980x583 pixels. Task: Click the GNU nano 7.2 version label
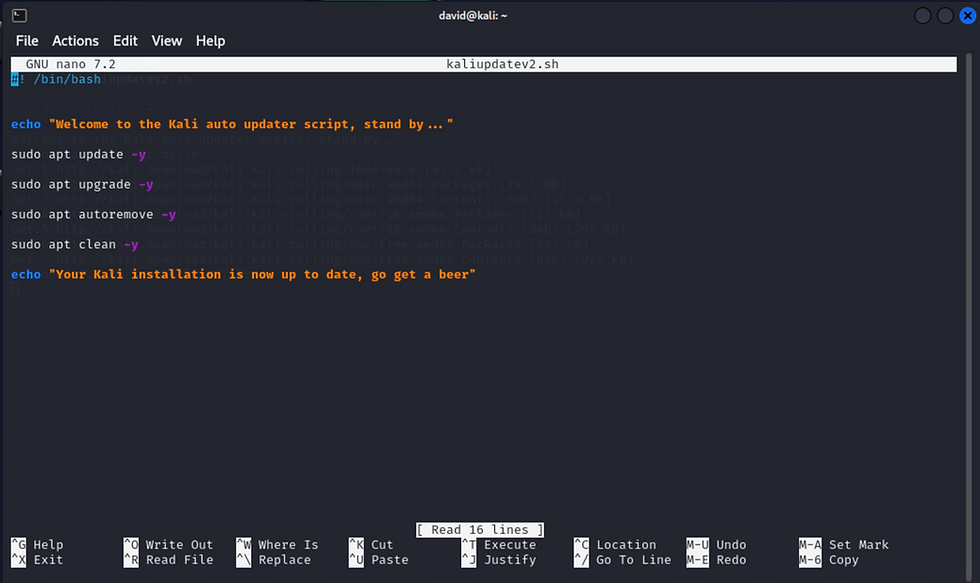click(x=71, y=64)
